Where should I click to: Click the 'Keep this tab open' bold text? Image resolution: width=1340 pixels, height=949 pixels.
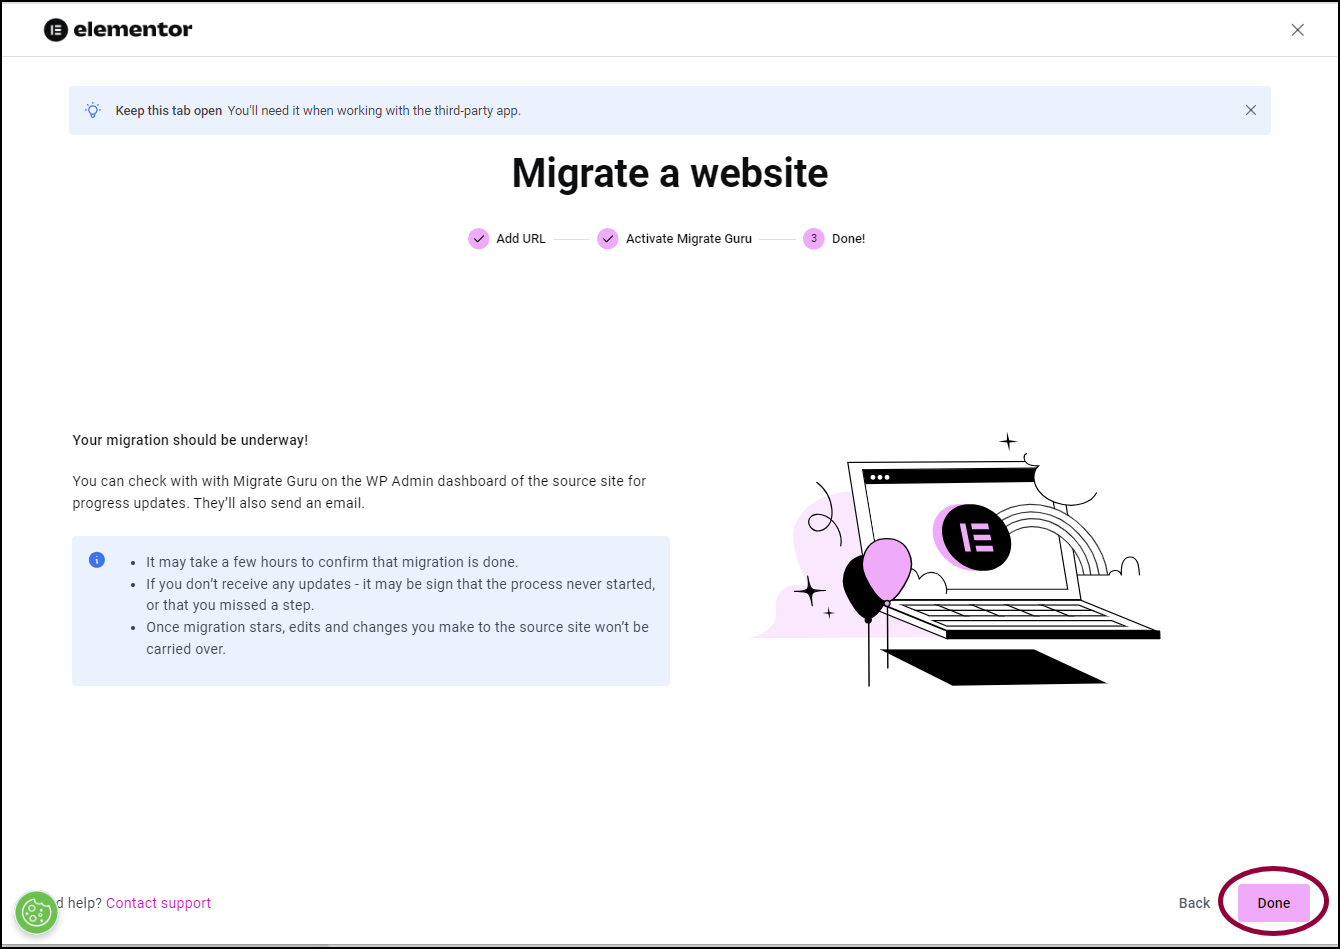[x=168, y=111]
